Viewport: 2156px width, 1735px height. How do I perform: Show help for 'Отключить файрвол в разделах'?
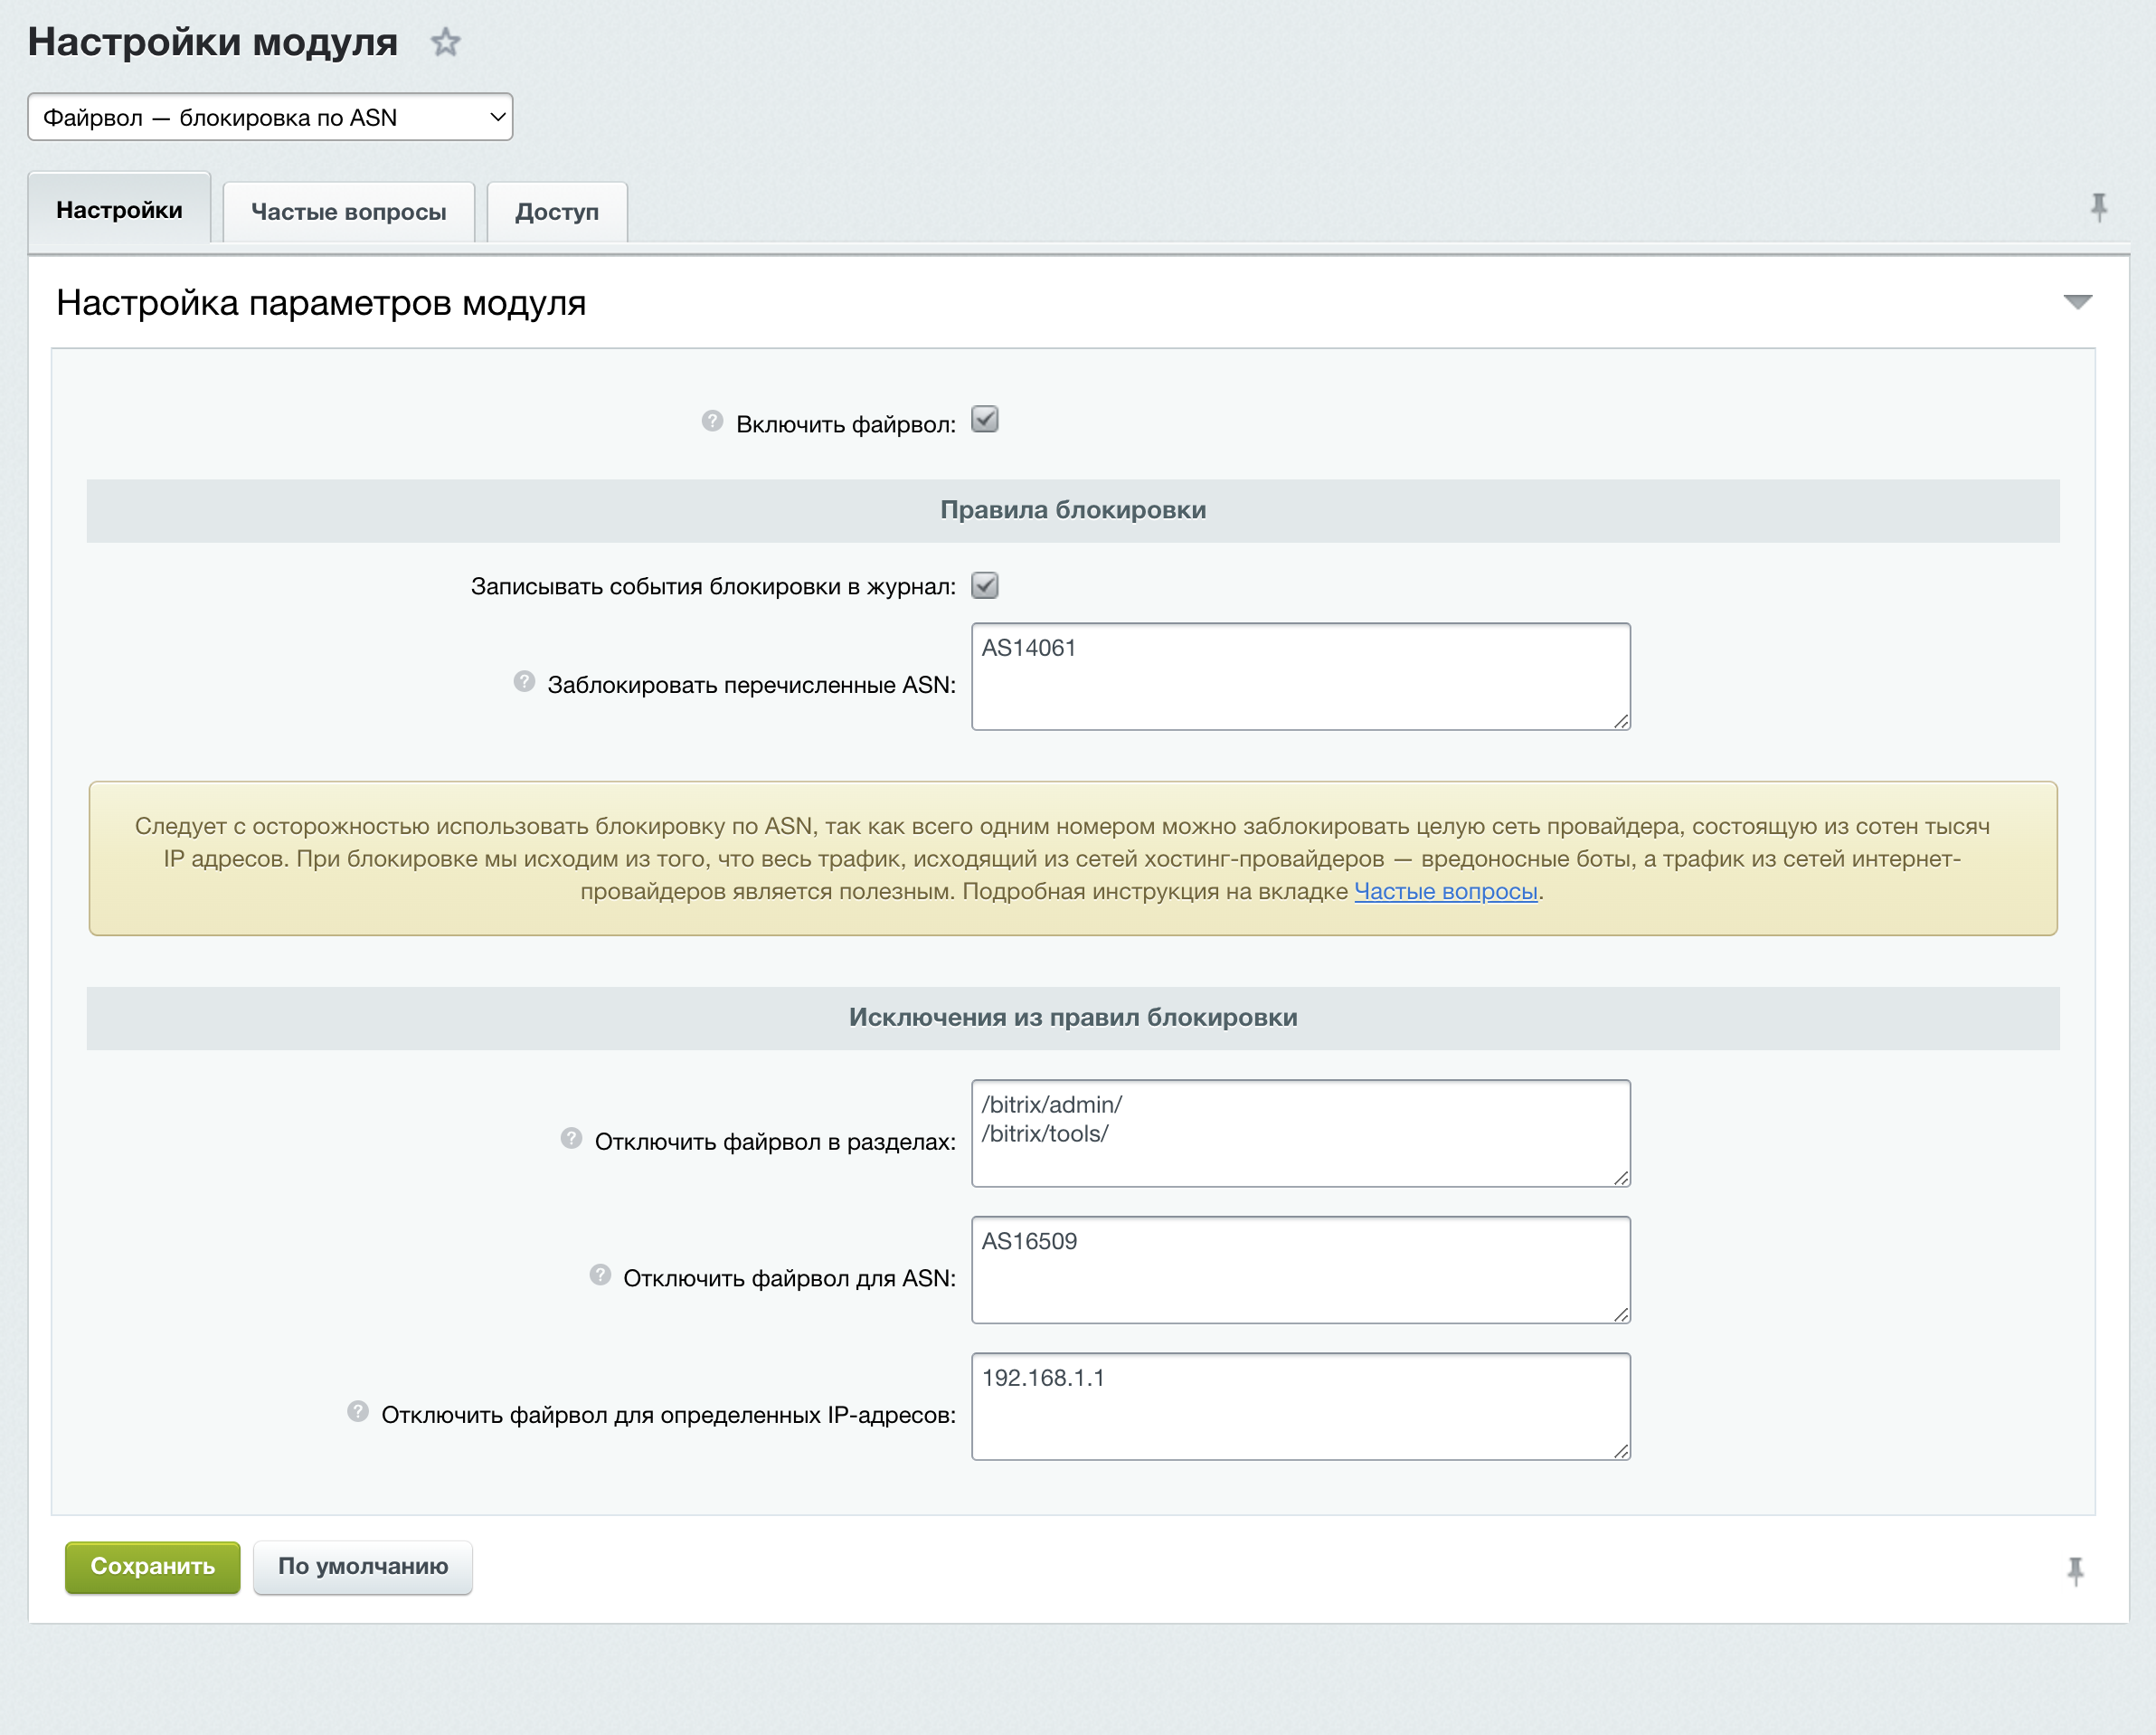click(x=571, y=1139)
